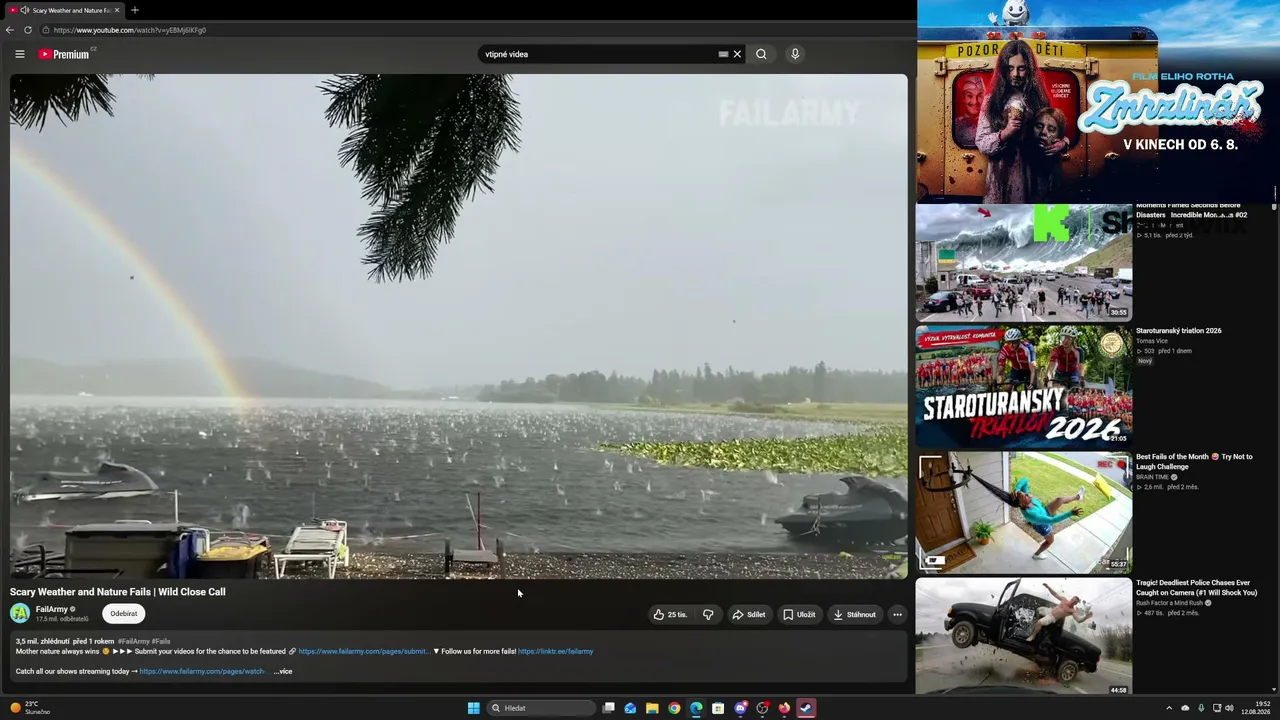Go to YouTube Premium home logo

[64, 54]
